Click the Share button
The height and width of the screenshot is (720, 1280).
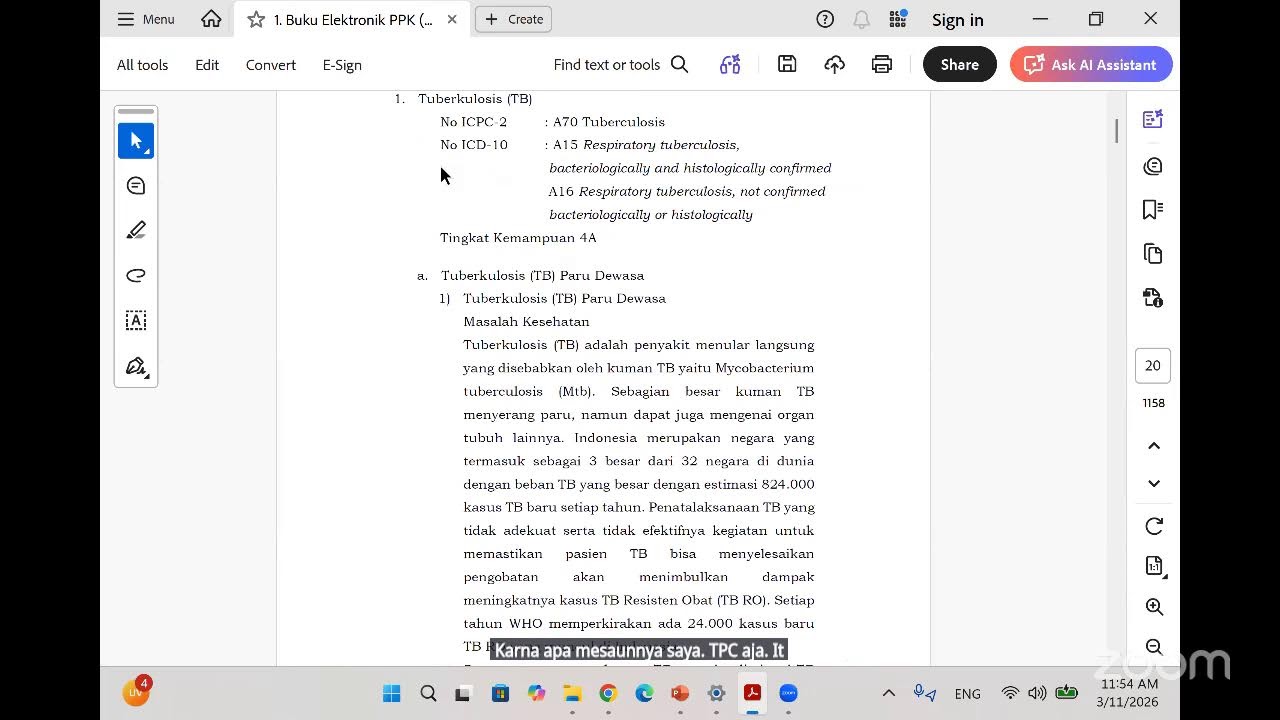pyautogui.click(x=959, y=65)
